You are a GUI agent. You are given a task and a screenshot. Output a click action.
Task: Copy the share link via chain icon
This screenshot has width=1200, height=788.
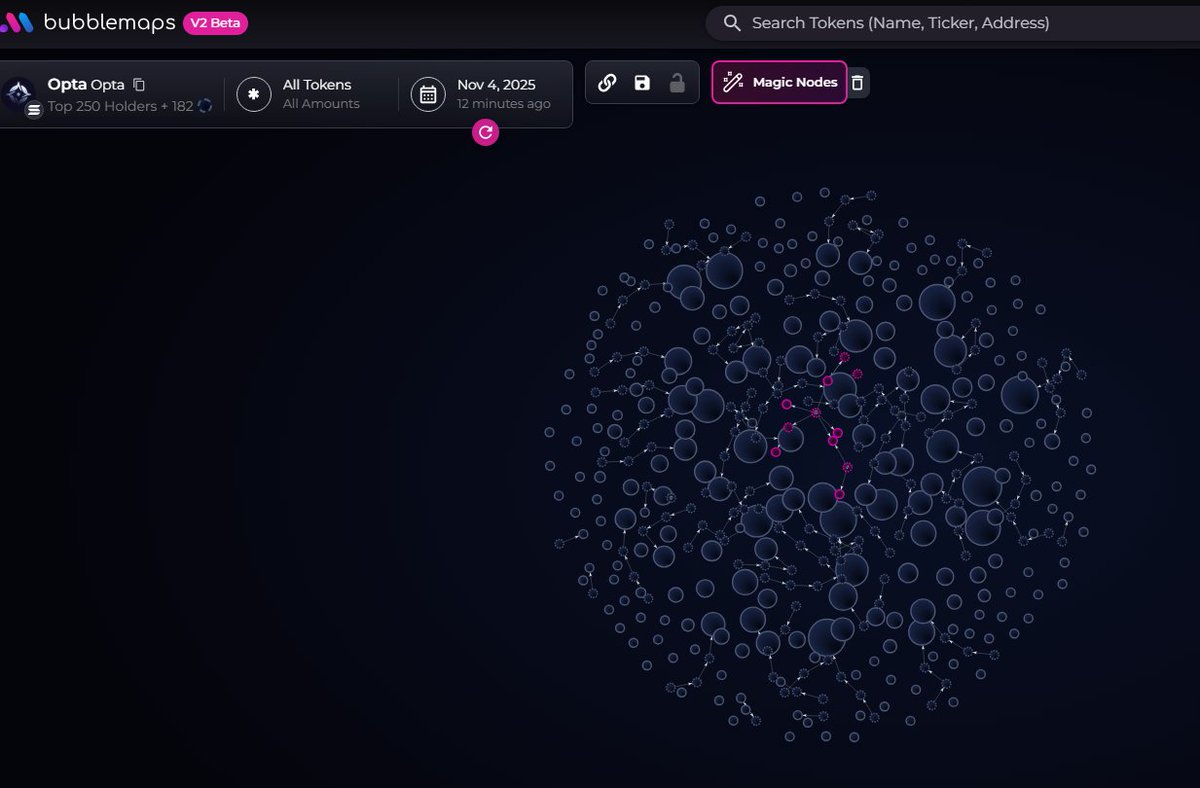(x=607, y=83)
